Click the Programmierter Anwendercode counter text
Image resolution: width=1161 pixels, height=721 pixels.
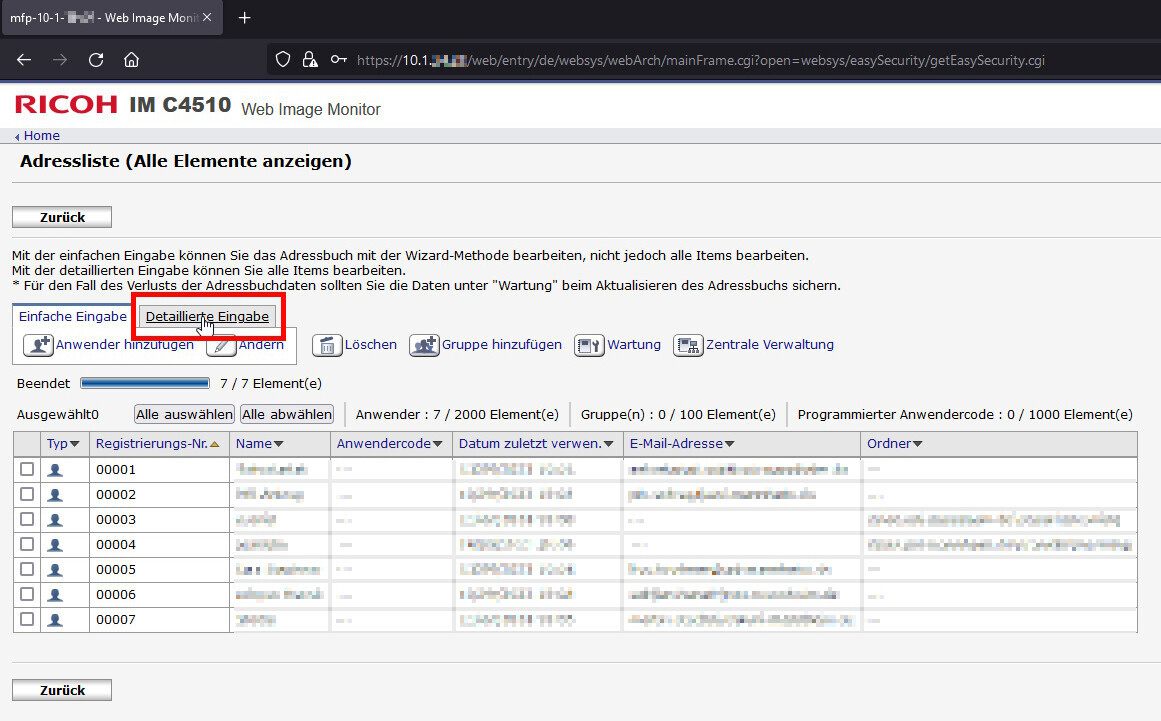(965, 415)
